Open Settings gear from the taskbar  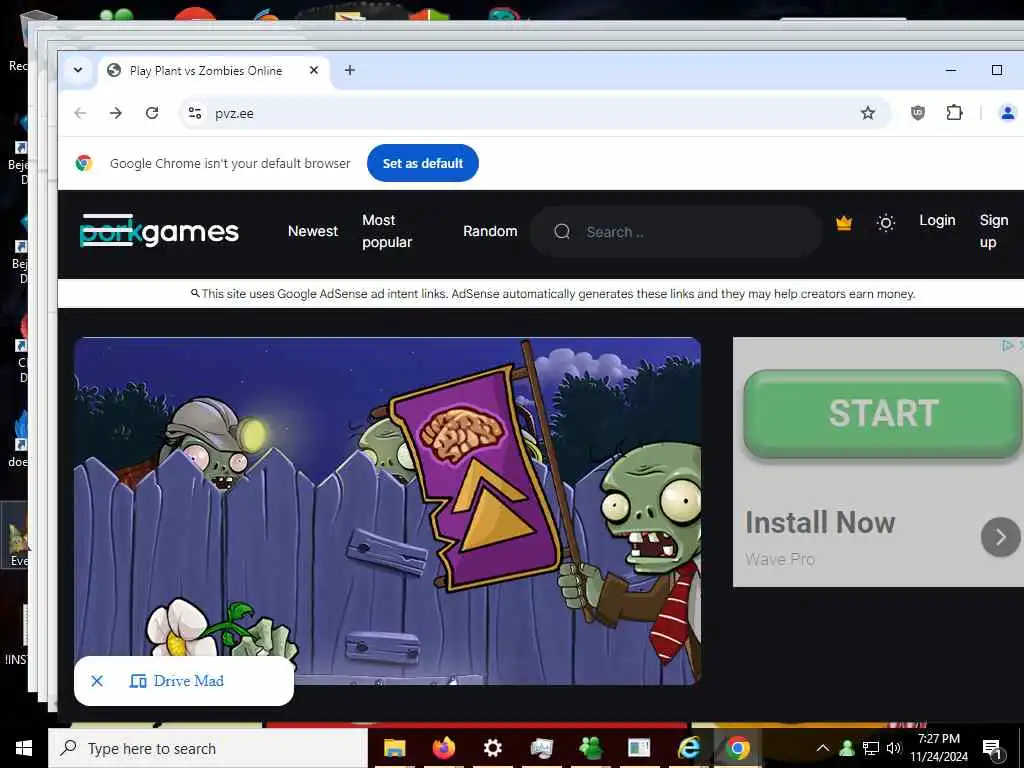pyautogui.click(x=492, y=748)
